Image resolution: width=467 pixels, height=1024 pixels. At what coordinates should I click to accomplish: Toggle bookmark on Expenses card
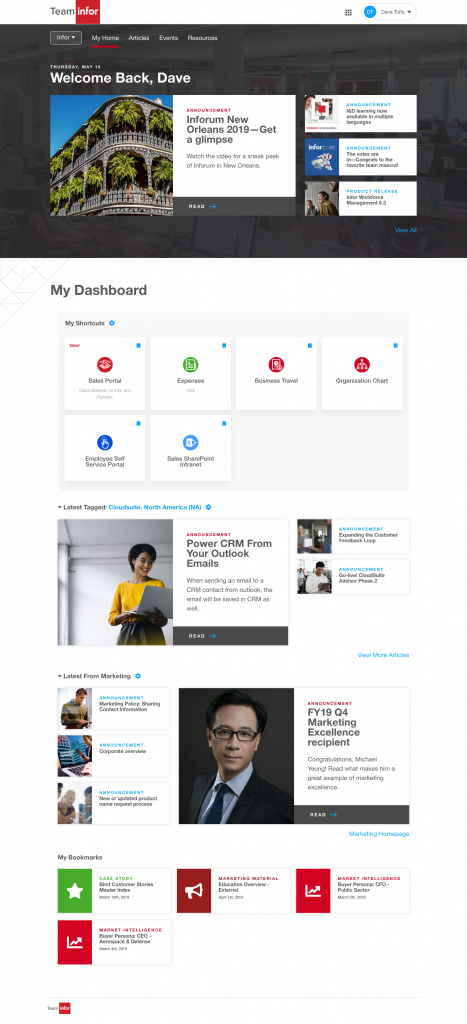click(x=224, y=345)
